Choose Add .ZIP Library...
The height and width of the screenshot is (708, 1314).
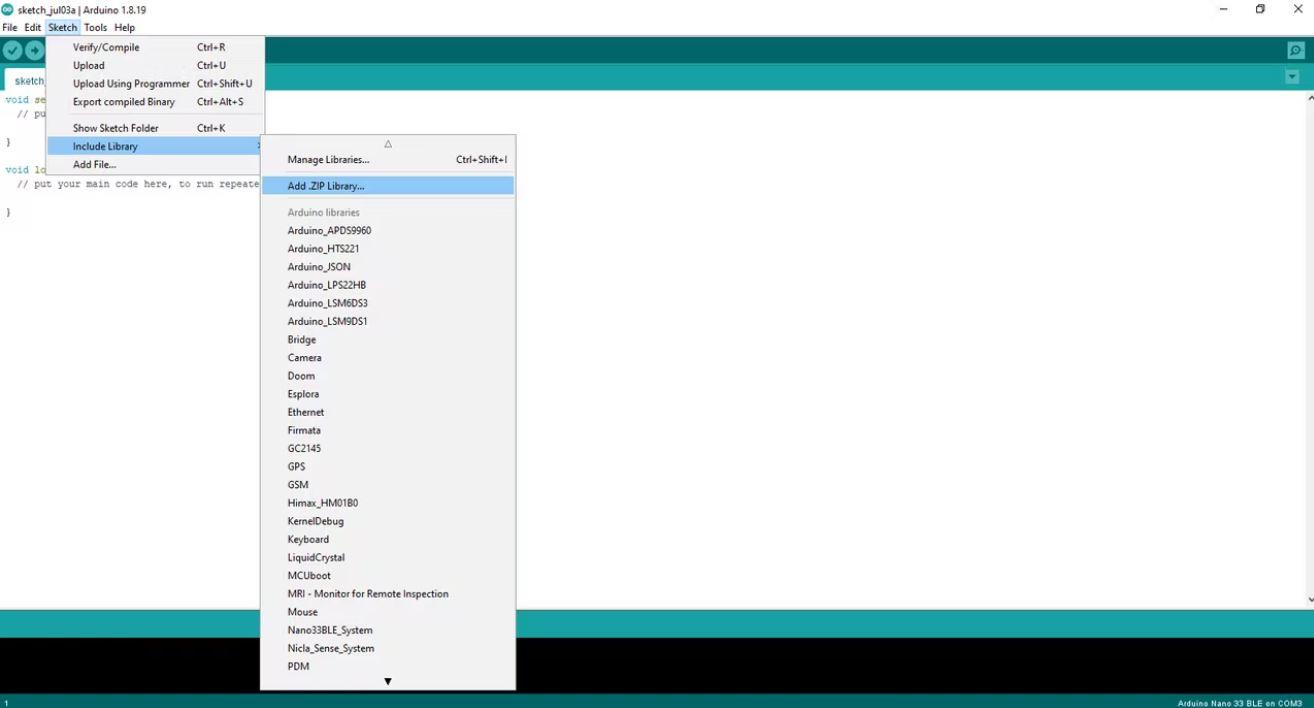[388, 186]
